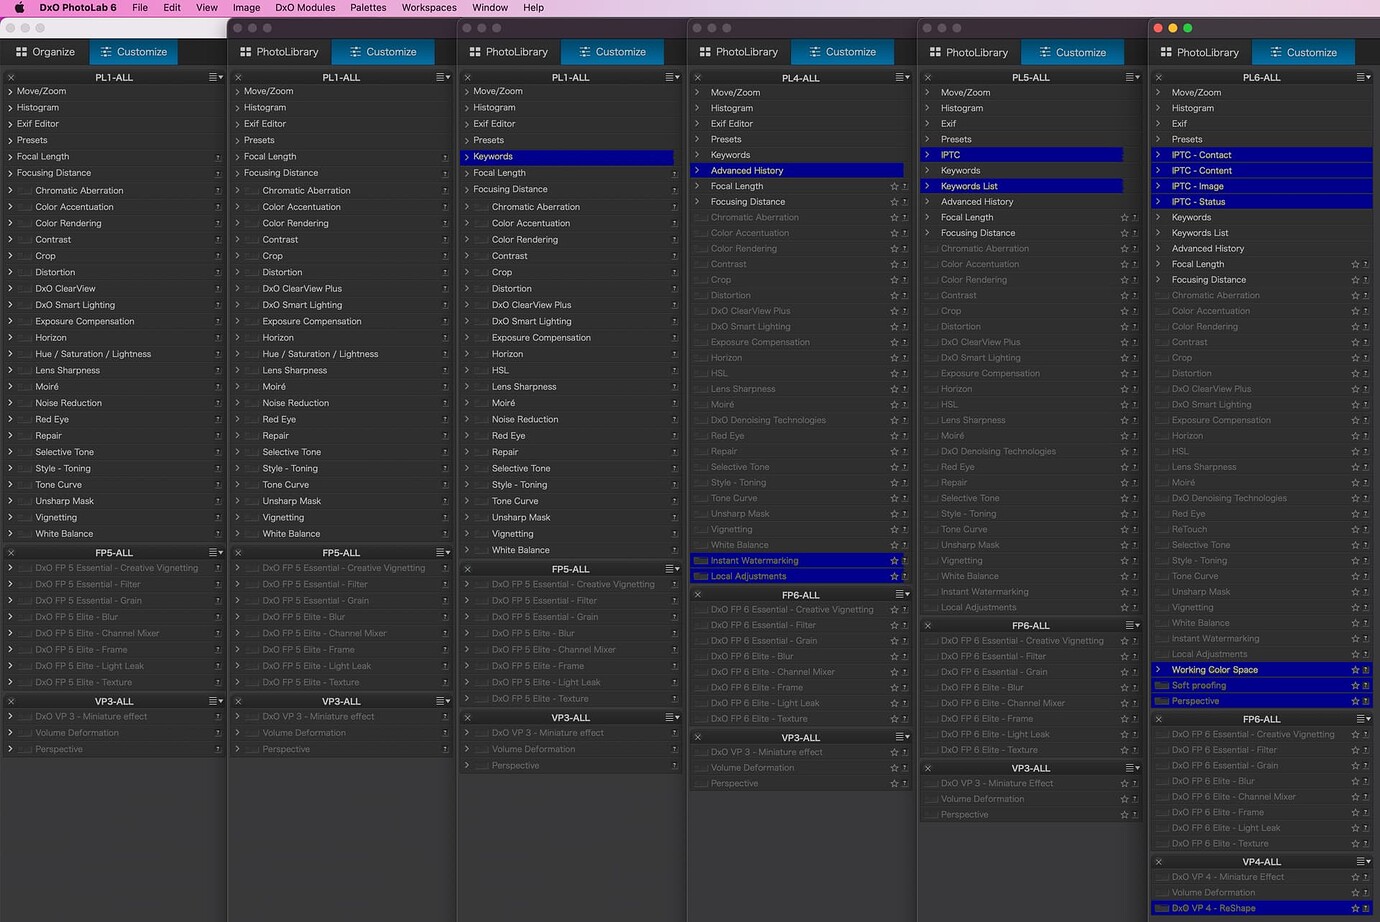Screen dimensions: 1380x922
Task: Click 'IPTC - Content' label in PL6-ALL
Action: click(x=1201, y=171)
